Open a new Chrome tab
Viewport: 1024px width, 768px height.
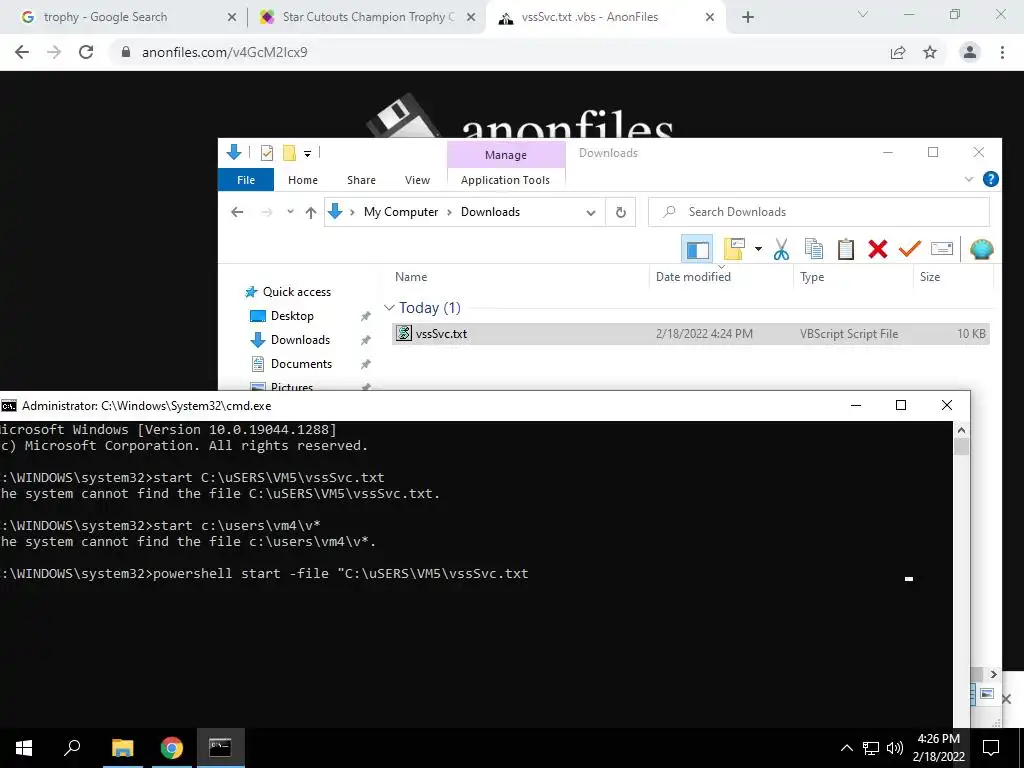click(x=748, y=17)
